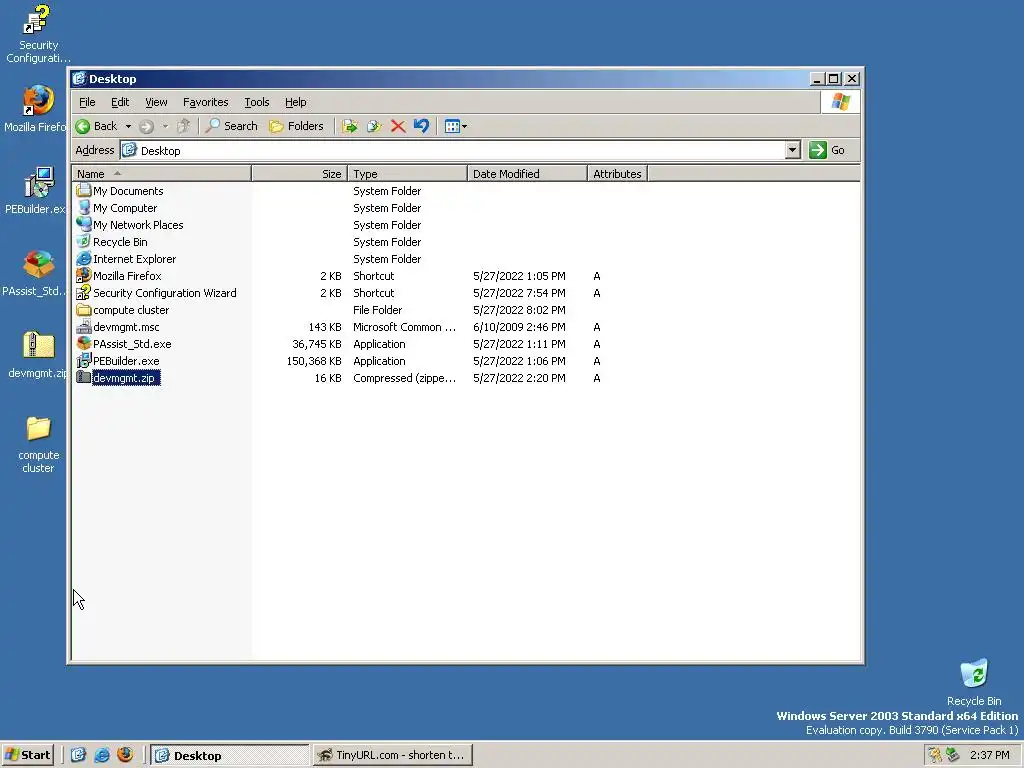The height and width of the screenshot is (768, 1024).
Task: Select Internet Explorer icon in file list
Action: (x=84, y=259)
